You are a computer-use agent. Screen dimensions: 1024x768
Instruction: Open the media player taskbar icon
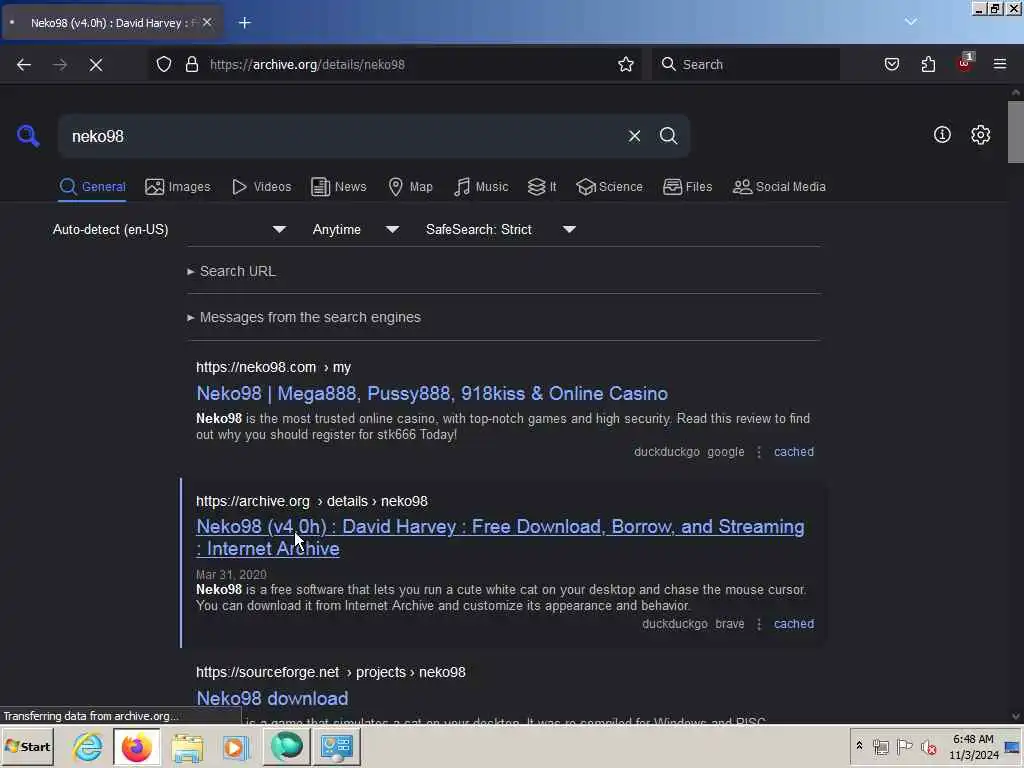tap(236, 747)
